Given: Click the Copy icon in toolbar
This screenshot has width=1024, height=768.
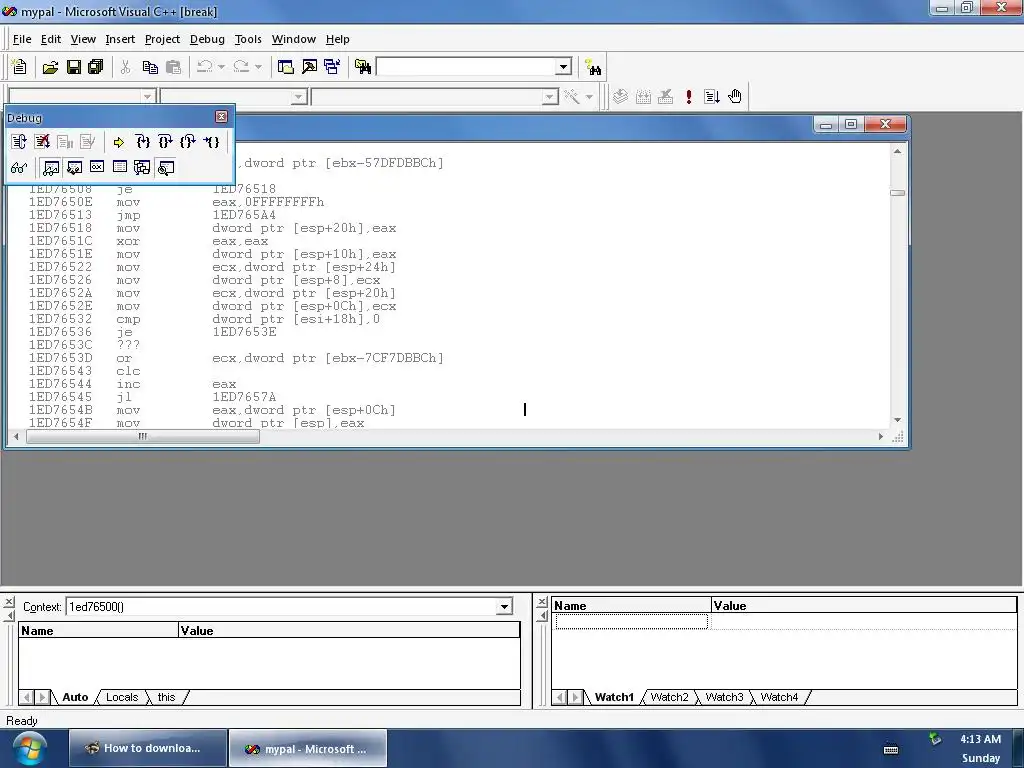Looking at the screenshot, I should [150, 67].
